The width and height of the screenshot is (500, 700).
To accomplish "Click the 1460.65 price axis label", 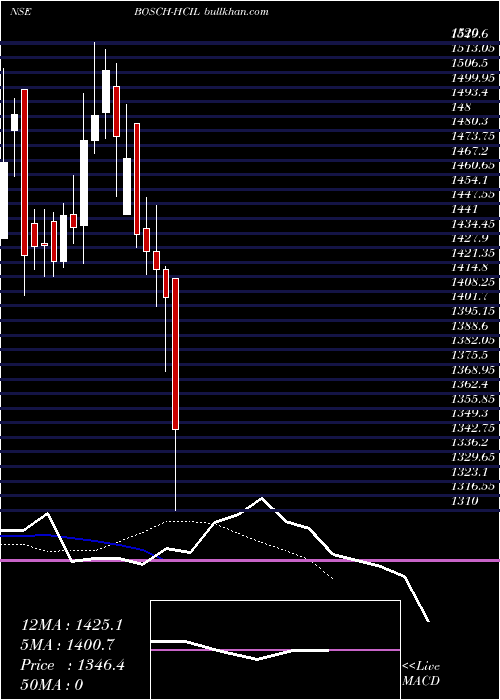I will tap(473, 165).
